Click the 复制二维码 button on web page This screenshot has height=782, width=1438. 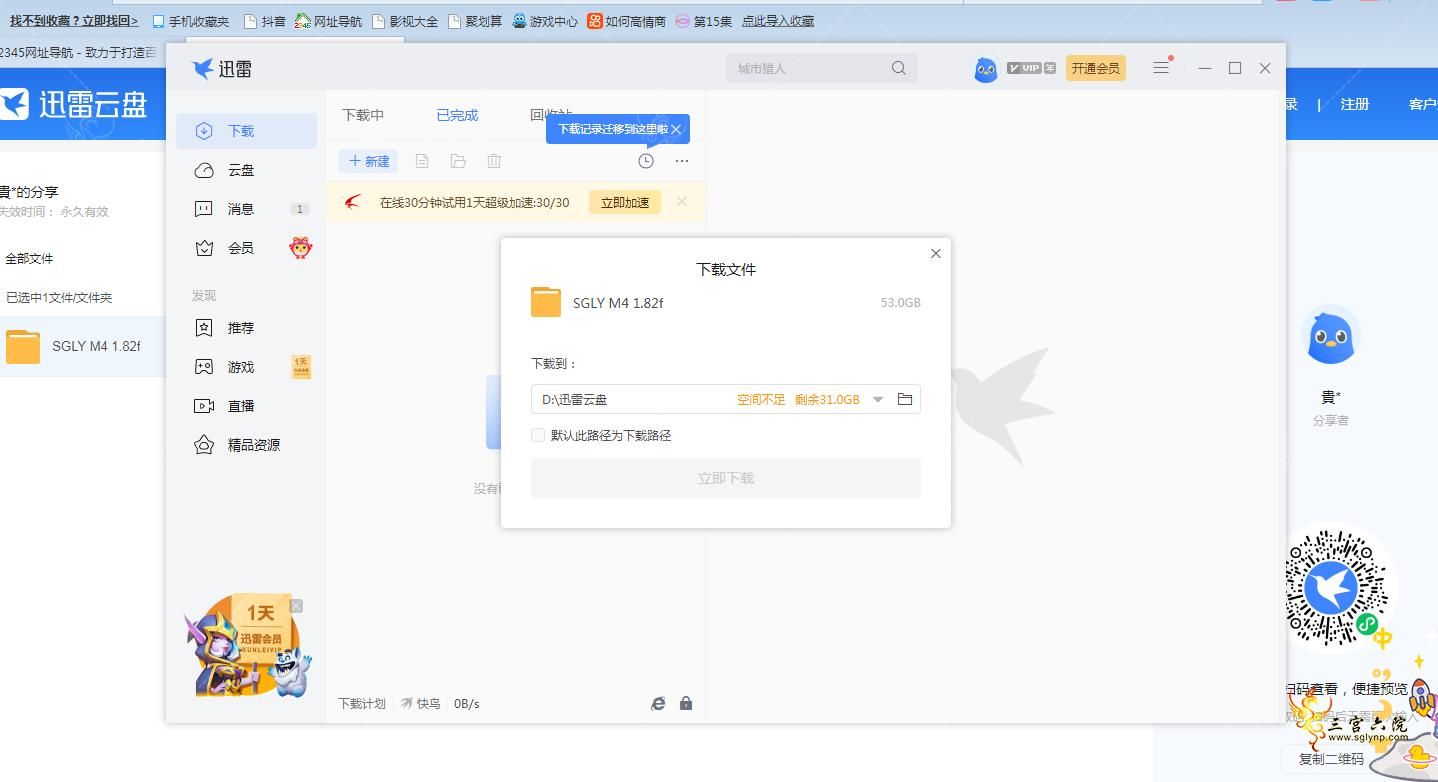click(x=1331, y=759)
